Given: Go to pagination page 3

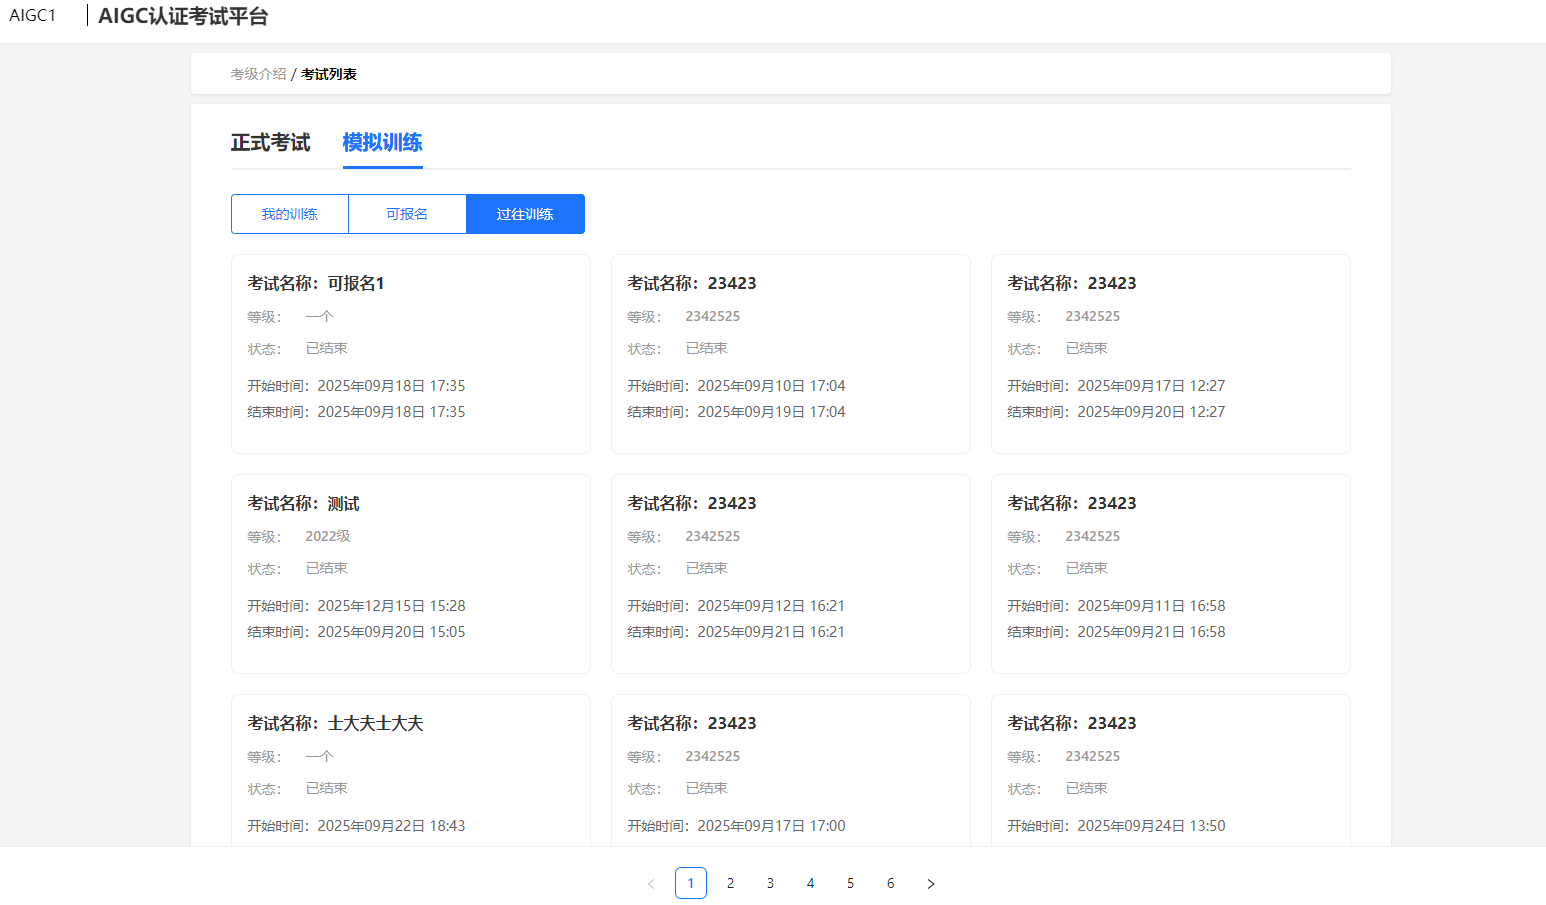Looking at the screenshot, I should (771, 883).
